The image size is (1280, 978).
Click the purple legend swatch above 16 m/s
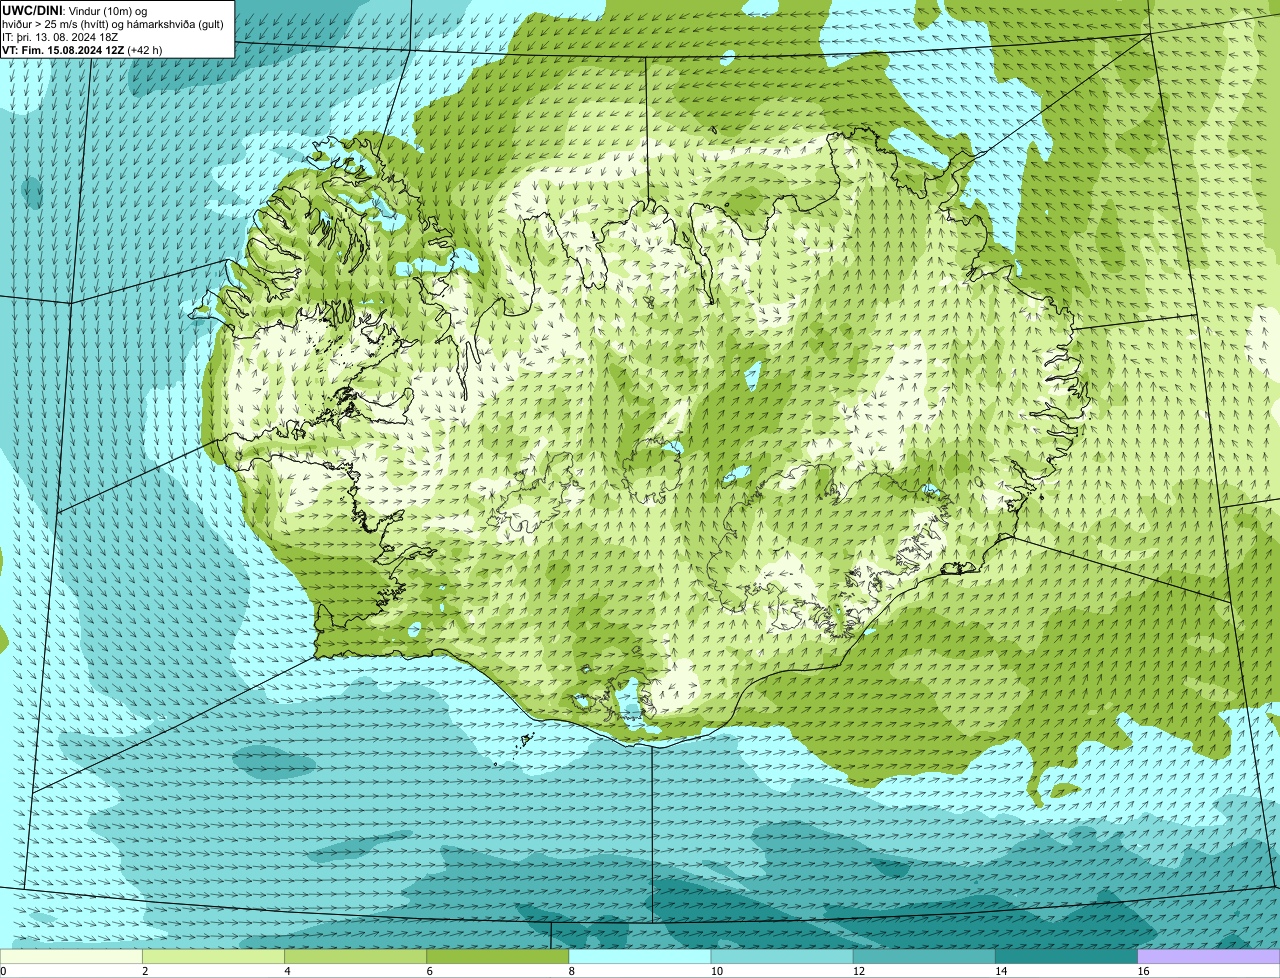tap(1209, 956)
